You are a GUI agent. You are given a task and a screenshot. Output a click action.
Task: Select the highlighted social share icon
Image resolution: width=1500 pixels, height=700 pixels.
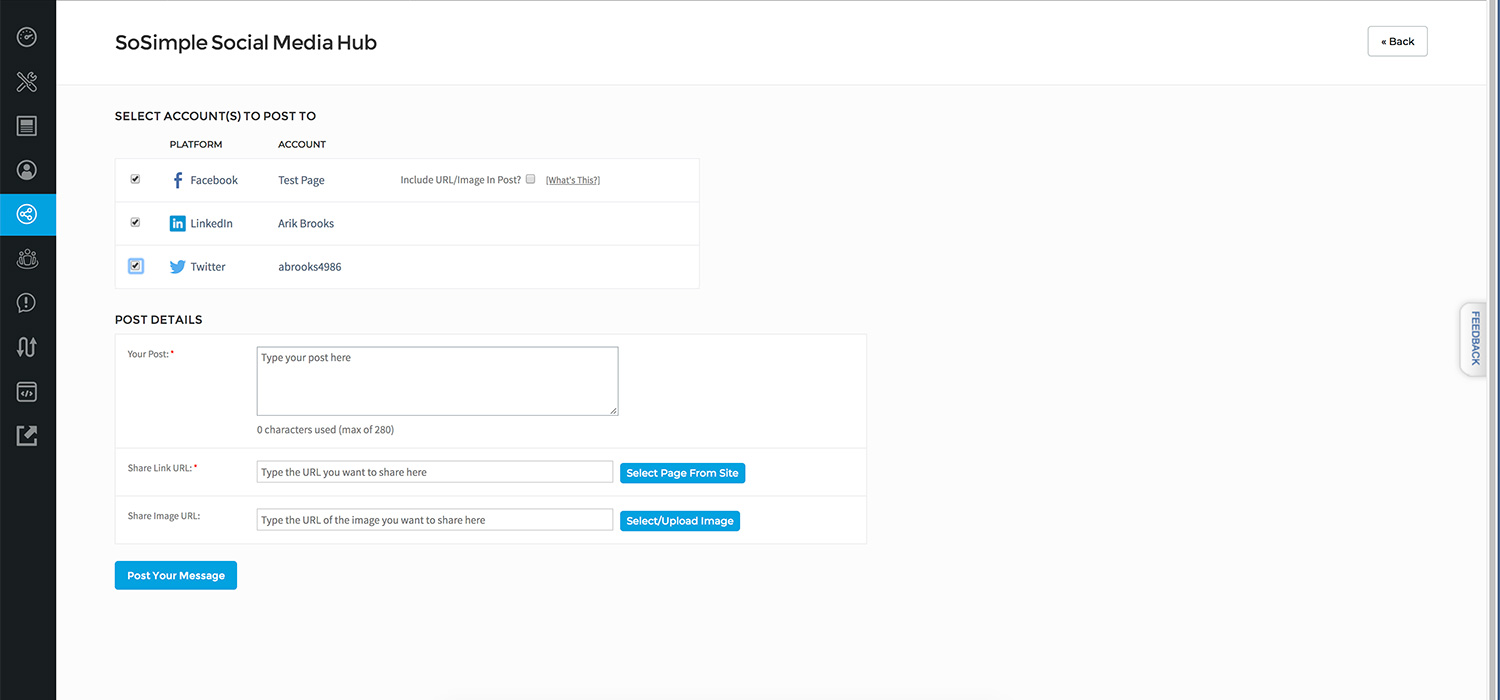pyautogui.click(x=27, y=215)
